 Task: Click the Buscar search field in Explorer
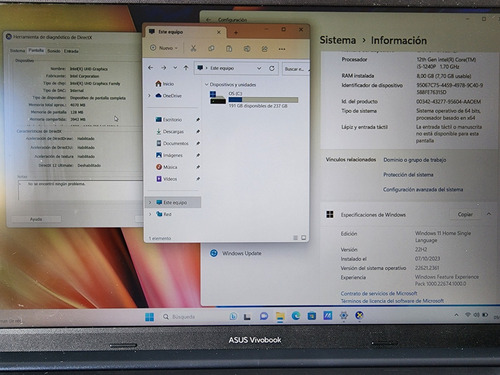[295, 69]
